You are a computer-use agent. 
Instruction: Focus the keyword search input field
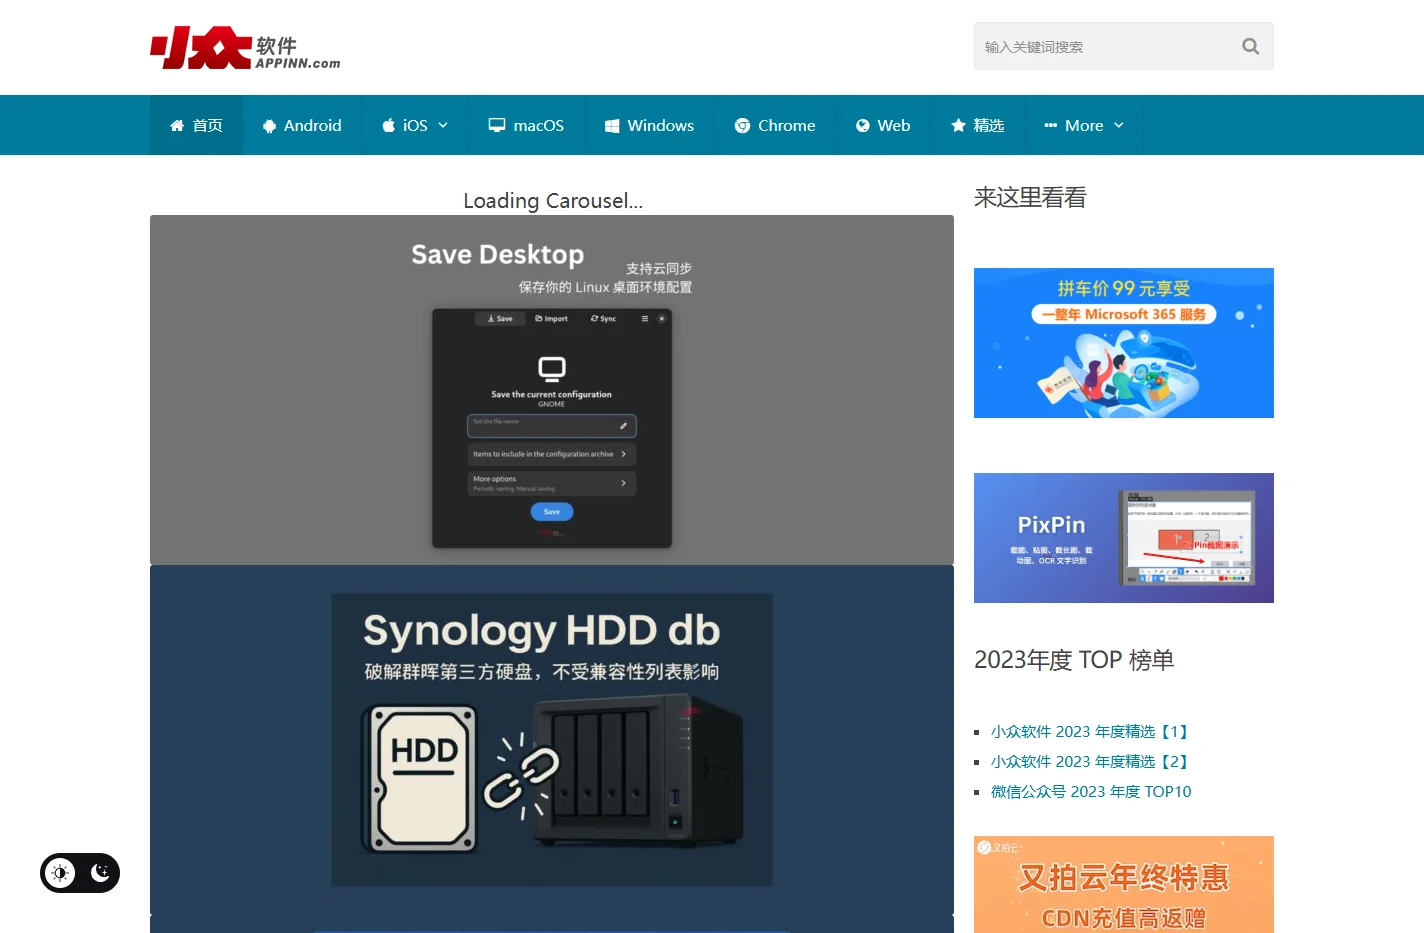click(1124, 46)
